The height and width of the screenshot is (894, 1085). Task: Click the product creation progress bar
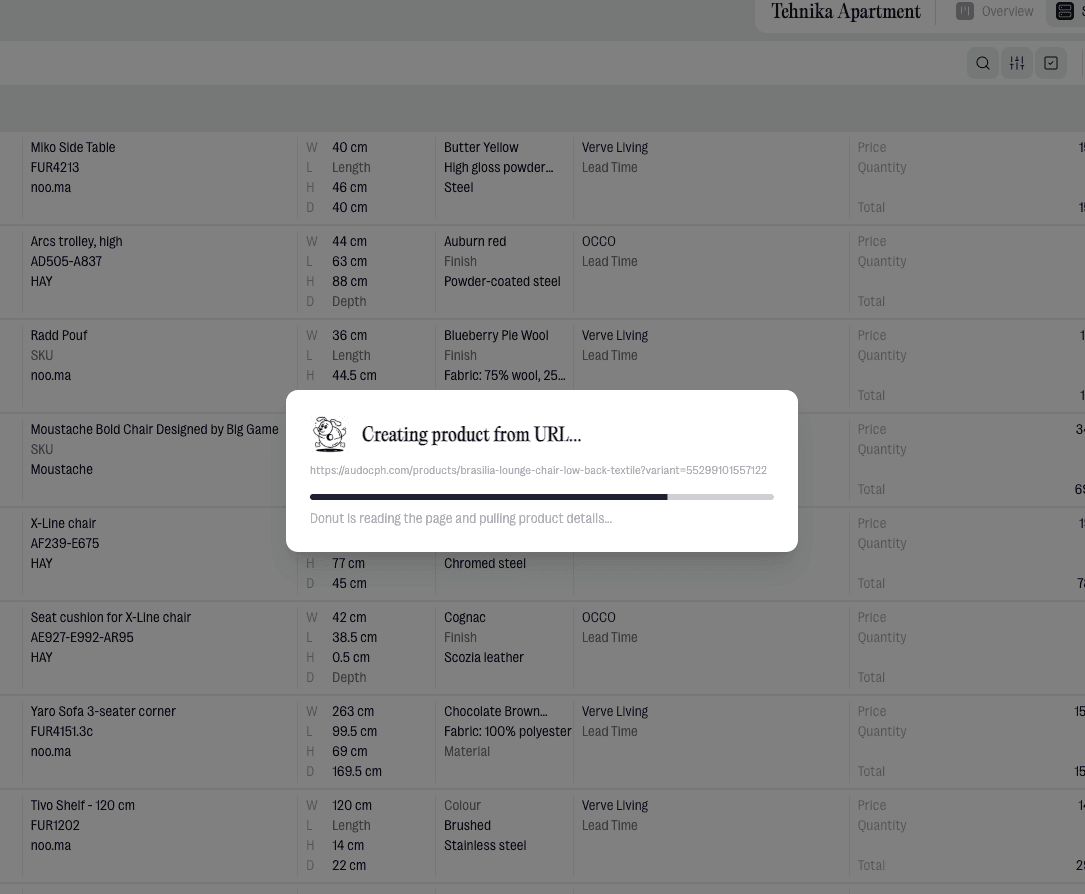(541, 497)
